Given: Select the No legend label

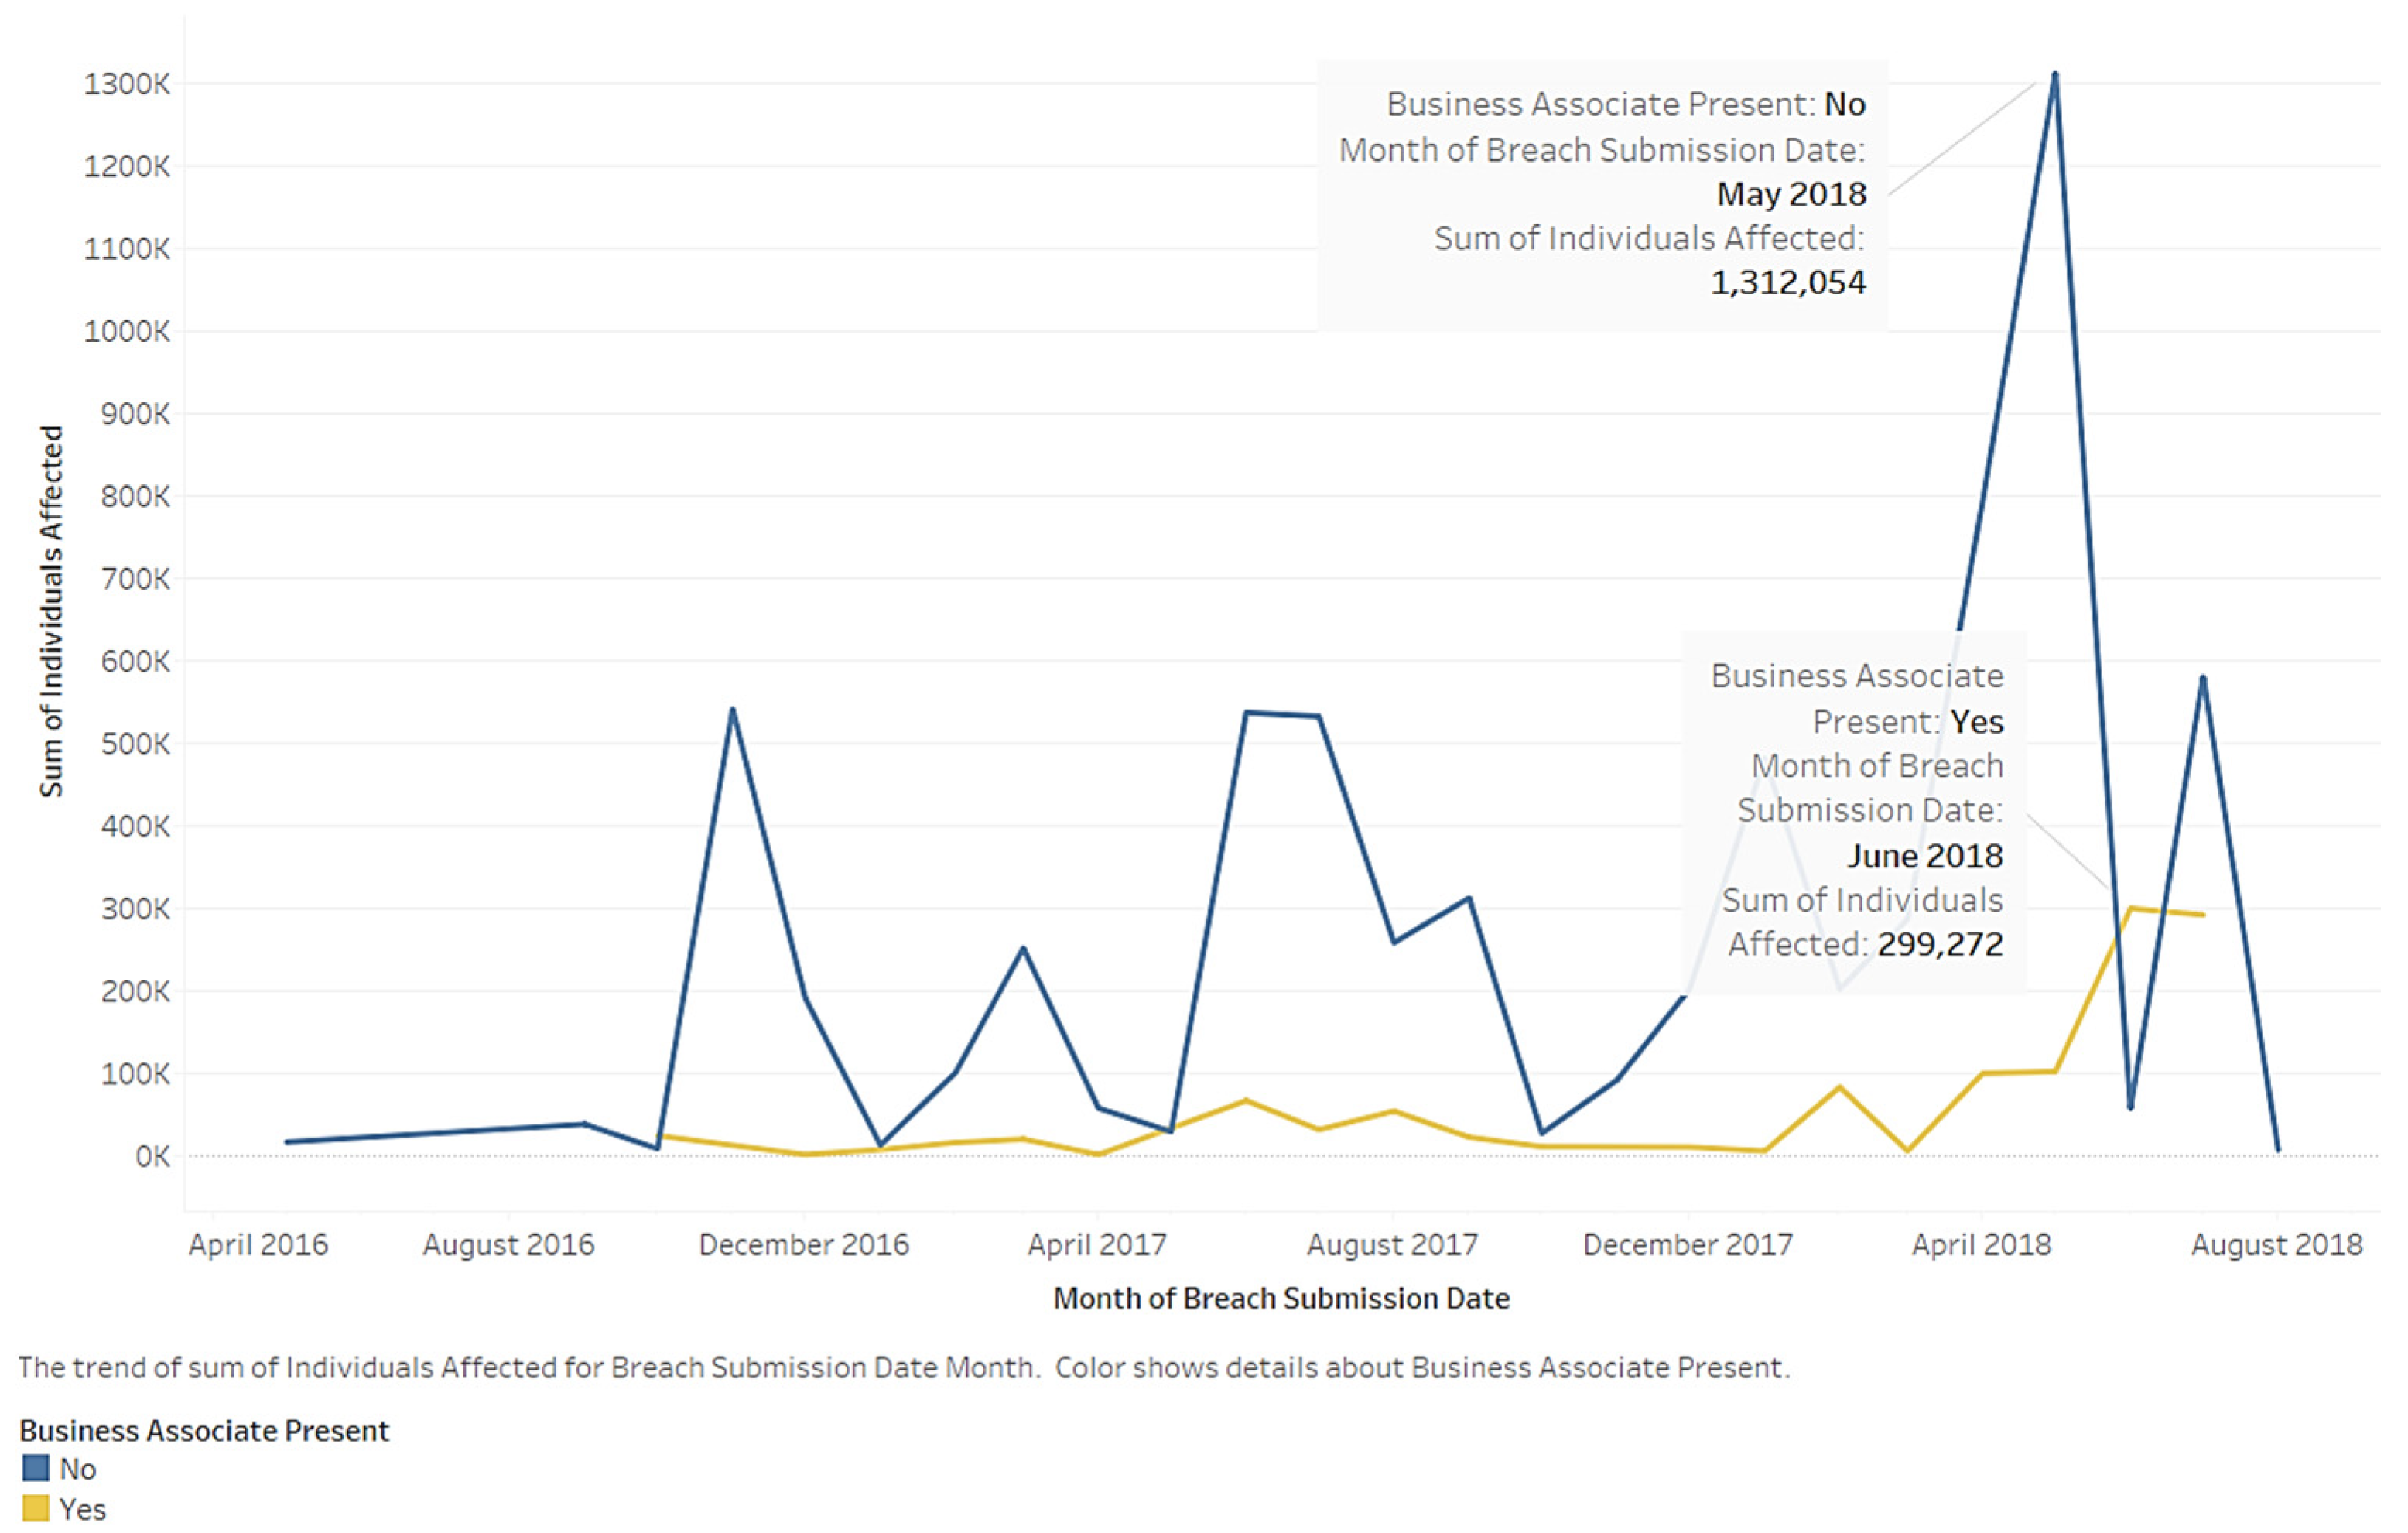Looking at the screenshot, I should point(77,1469).
